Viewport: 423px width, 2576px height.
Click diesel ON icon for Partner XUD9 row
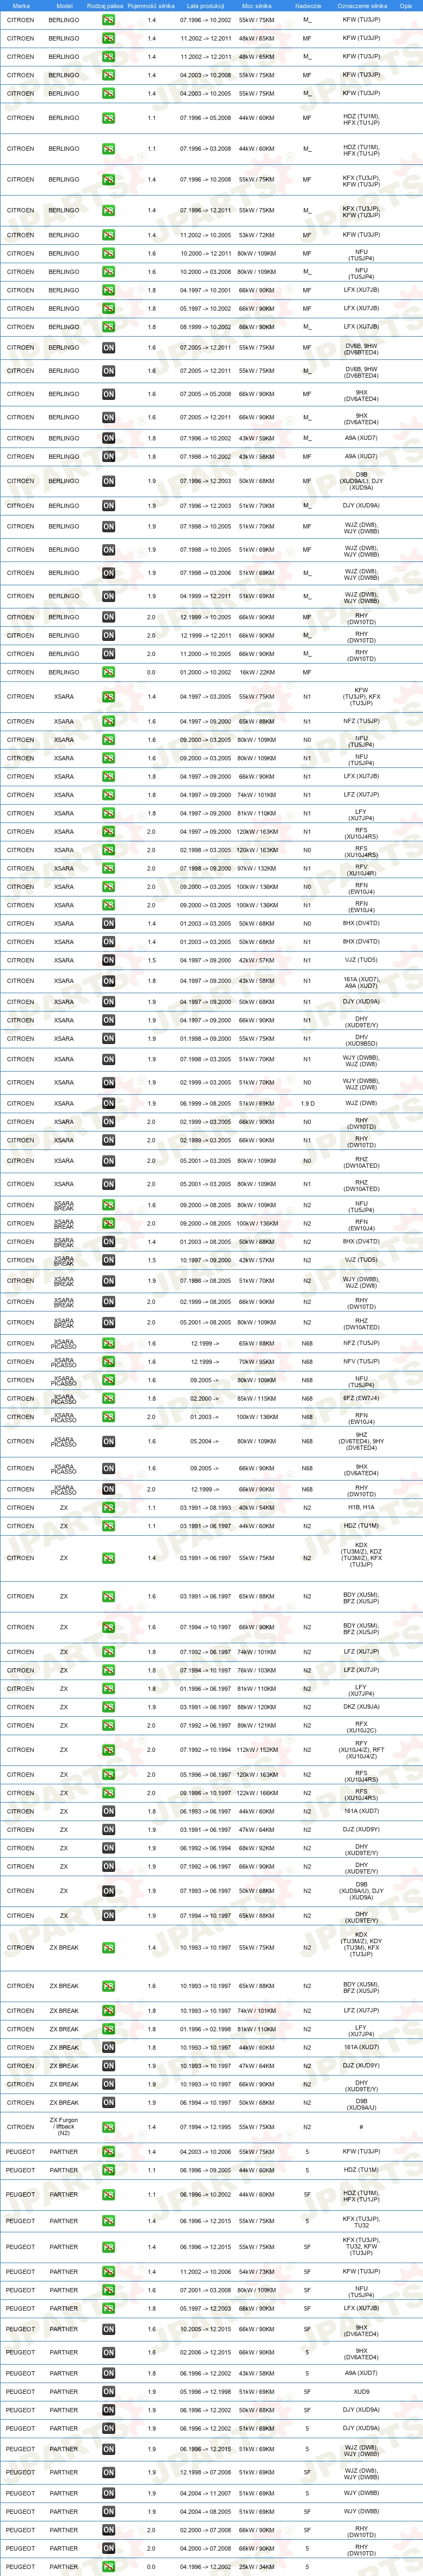(x=108, y=2392)
